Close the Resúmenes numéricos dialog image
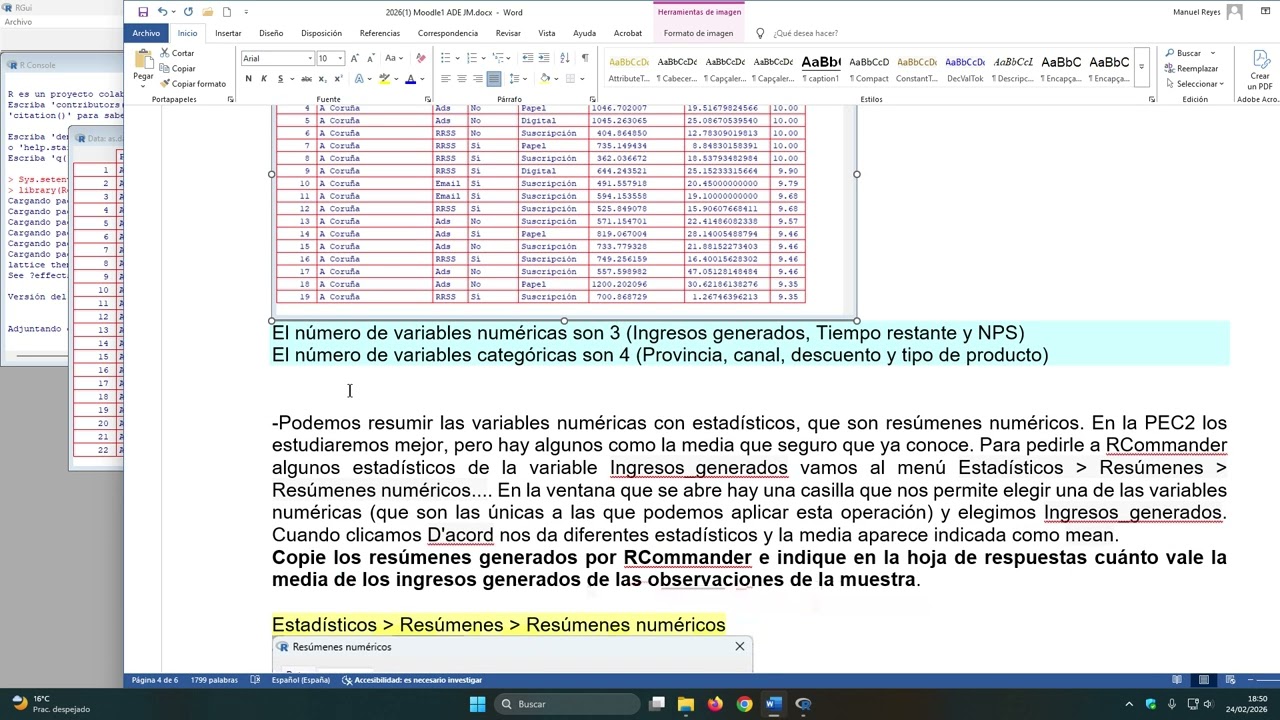 [x=740, y=647]
